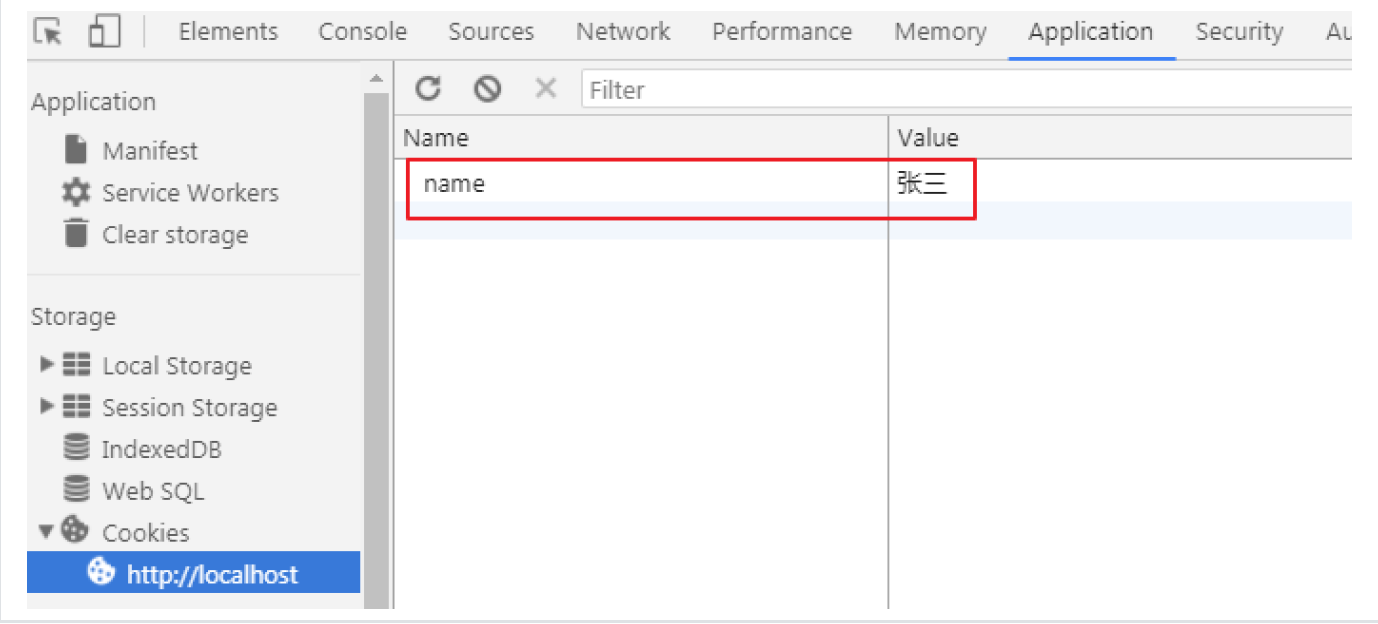
Task: Toggle the device toolbar icon
Action: [104, 31]
